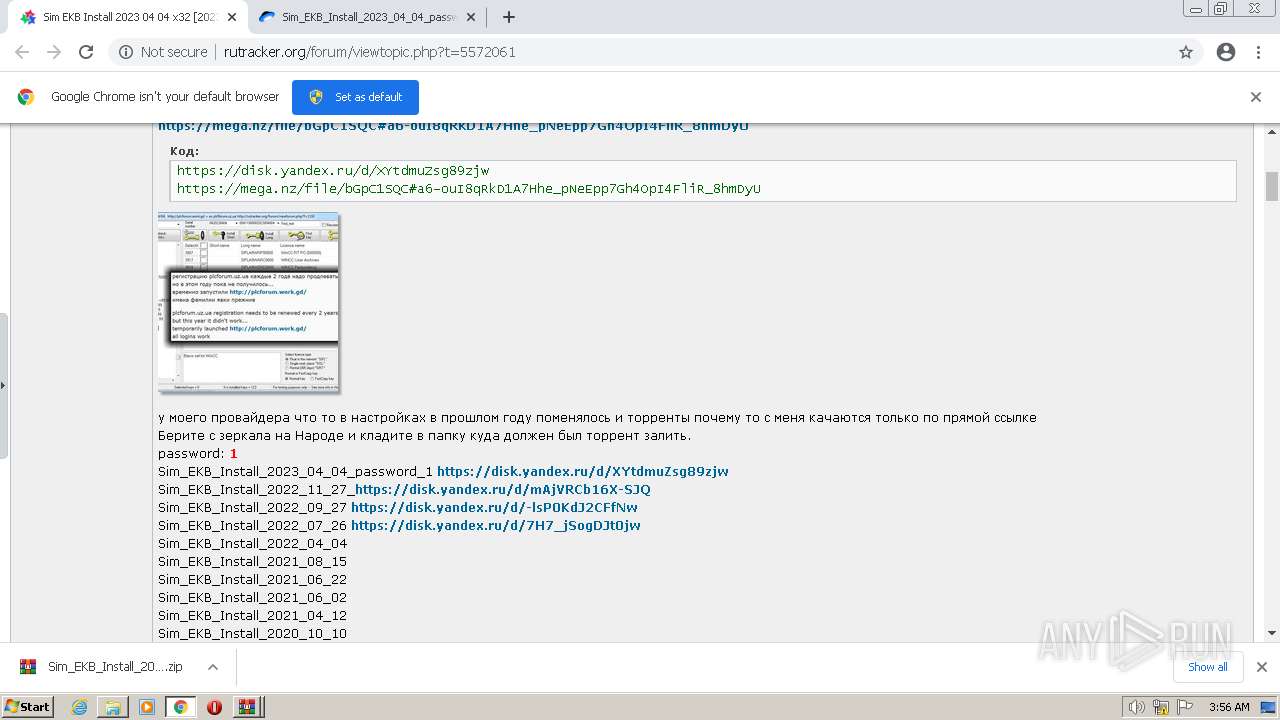Open Yandex link for Sim_EKB_Install_2022_07_26

pos(496,525)
